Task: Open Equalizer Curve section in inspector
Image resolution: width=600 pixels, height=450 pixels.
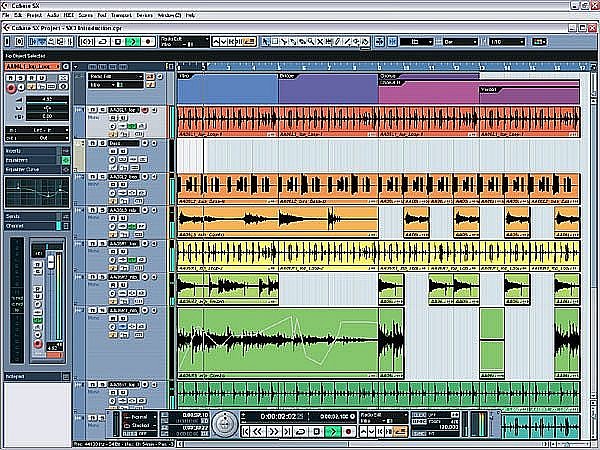Action: pos(31,170)
